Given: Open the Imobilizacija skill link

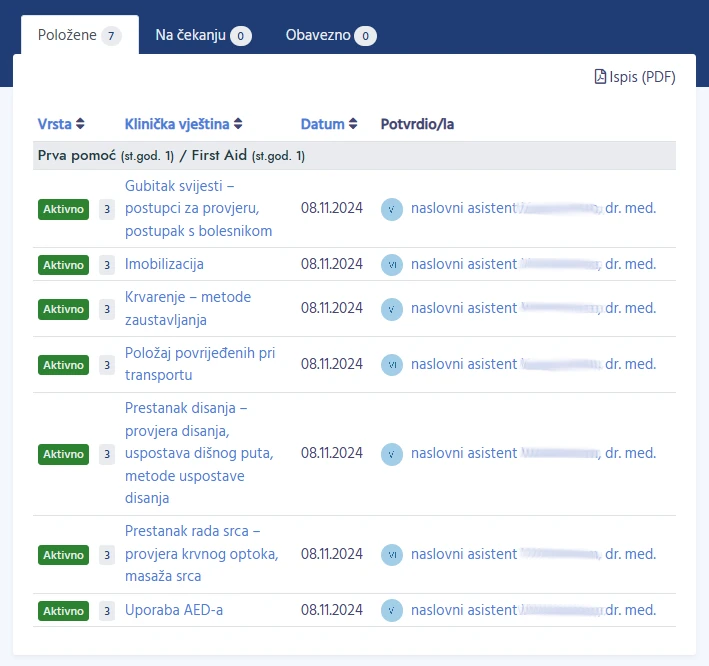Looking at the screenshot, I should 164,265.
